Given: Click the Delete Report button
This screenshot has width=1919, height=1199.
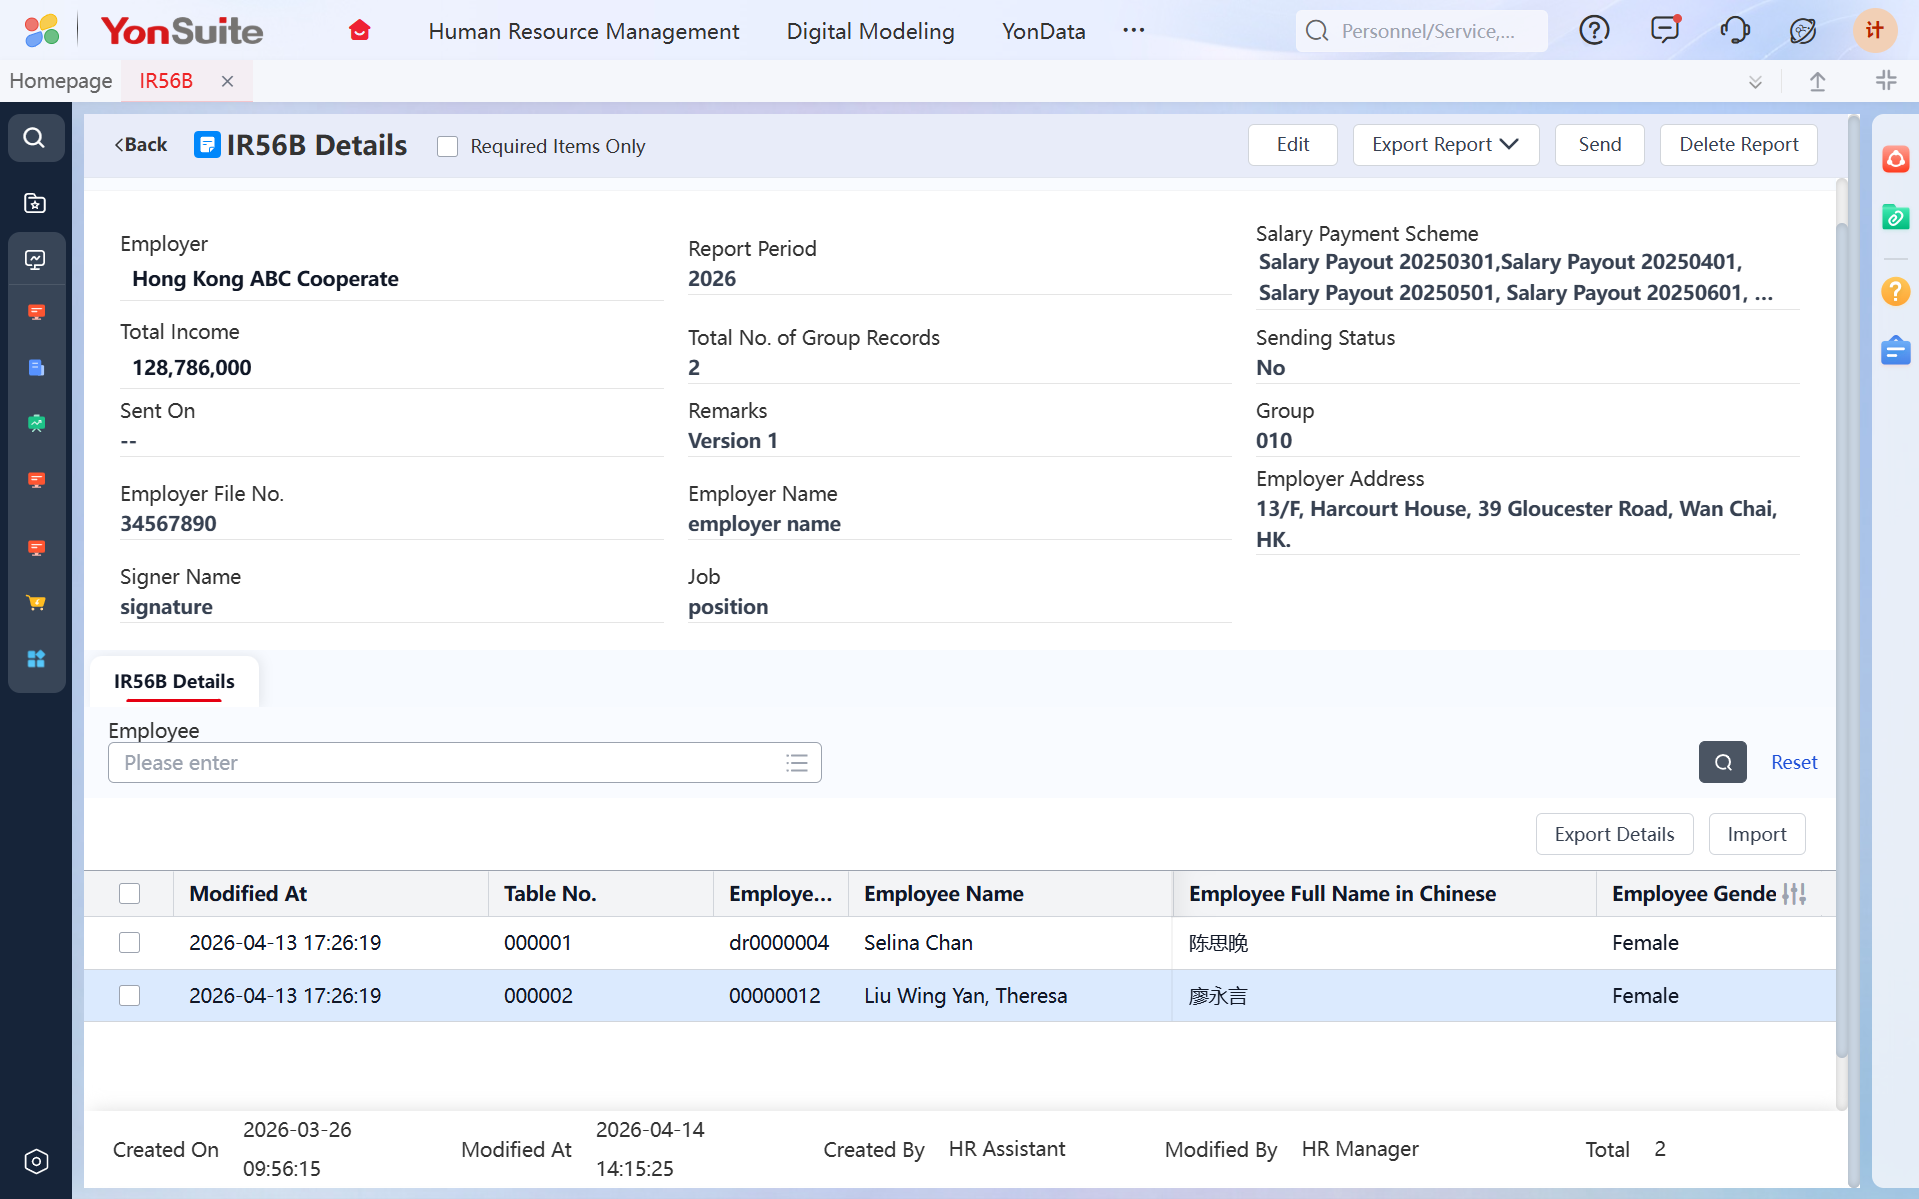Looking at the screenshot, I should pyautogui.click(x=1738, y=145).
